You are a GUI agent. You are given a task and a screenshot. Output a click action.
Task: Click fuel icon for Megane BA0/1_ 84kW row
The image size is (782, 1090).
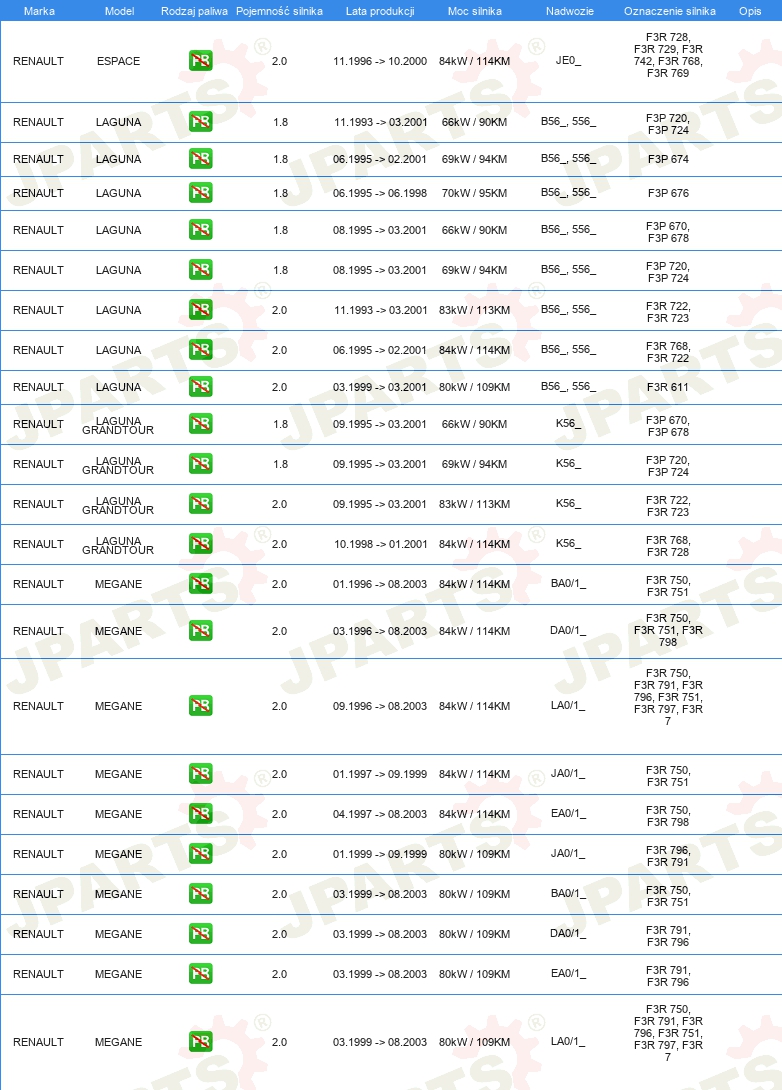pos(200,584)
